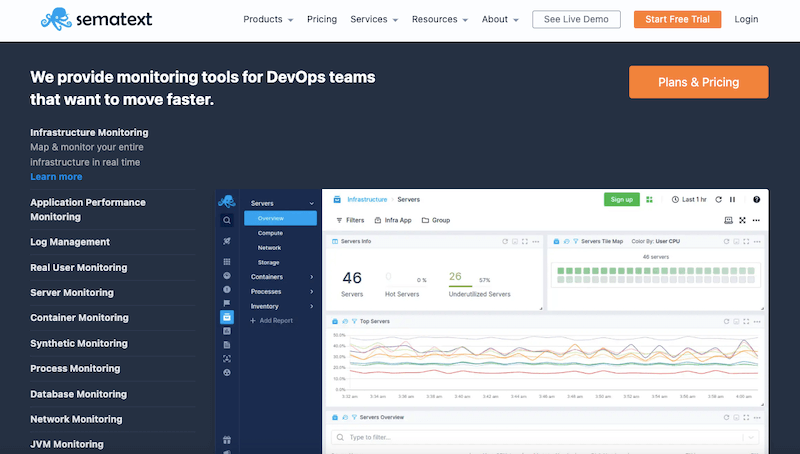Click the document icon in dashboard sidebar

[x=227, y=345]
